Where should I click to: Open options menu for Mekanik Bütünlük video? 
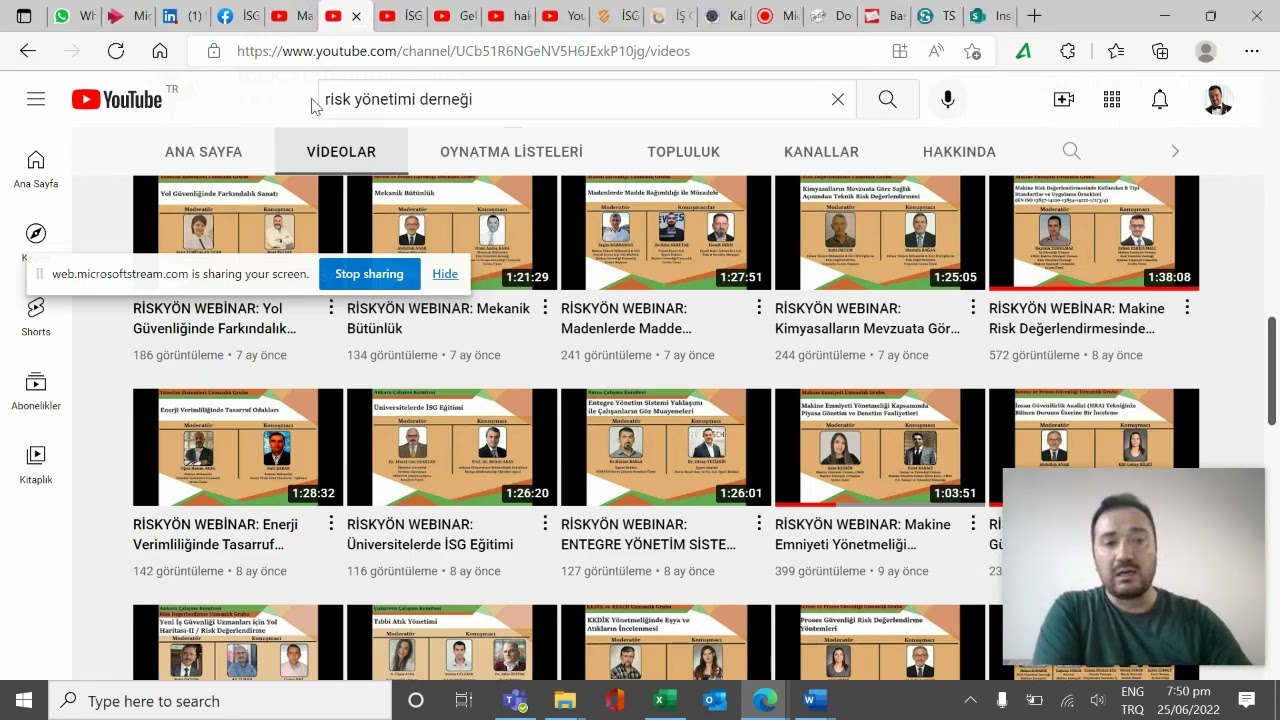(545, 308)
